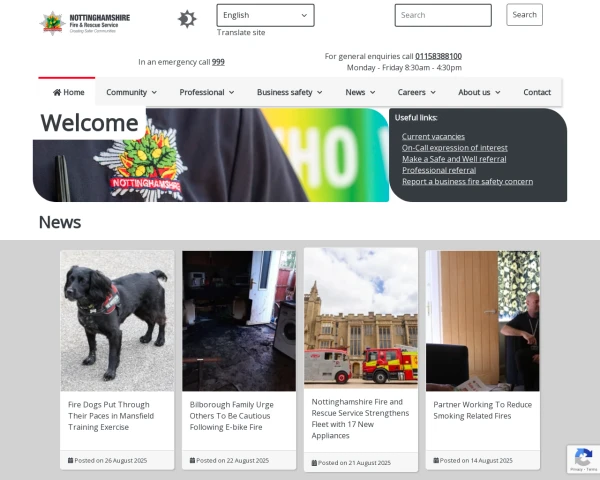Click the reCAPTCHA badge icon

click(x=583, y=459)
